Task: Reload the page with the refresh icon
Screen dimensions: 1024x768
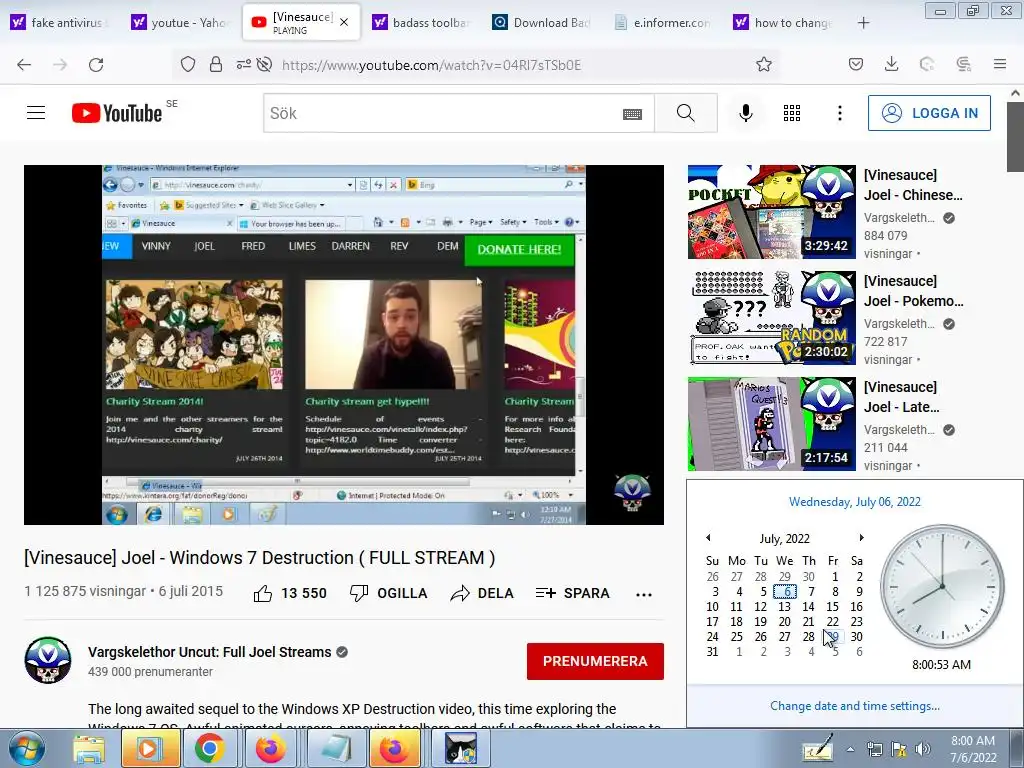Action: tap(96, 65)
